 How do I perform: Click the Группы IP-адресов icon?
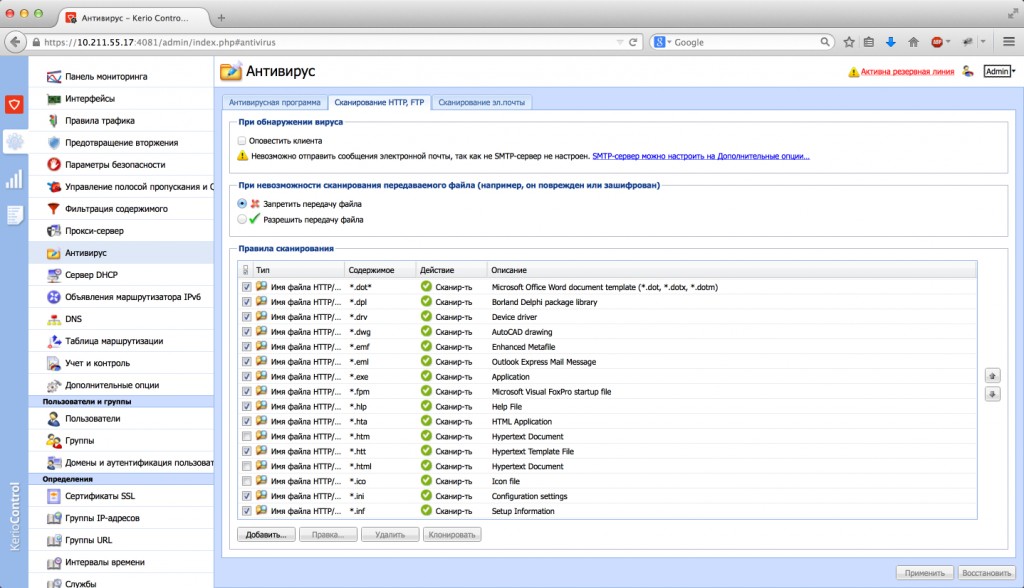point(54,518)
